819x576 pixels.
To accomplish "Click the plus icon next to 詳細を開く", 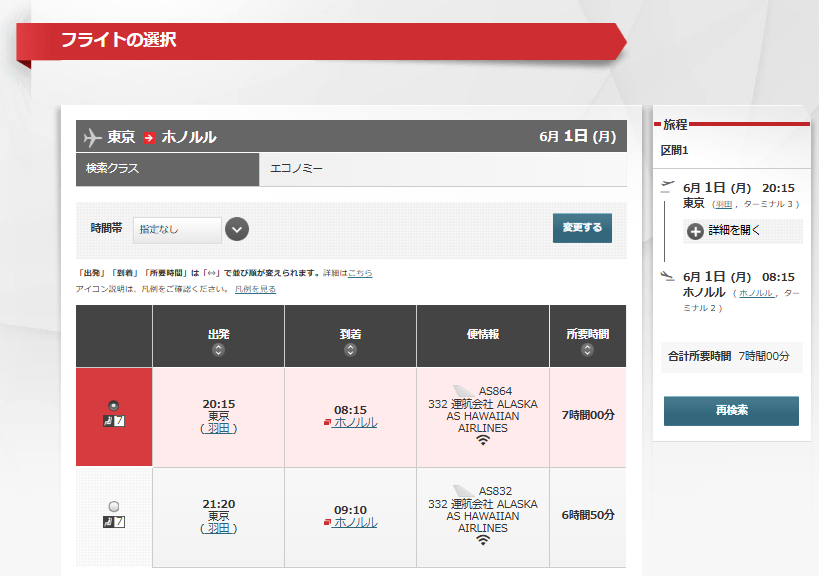I will pos(695,231).
